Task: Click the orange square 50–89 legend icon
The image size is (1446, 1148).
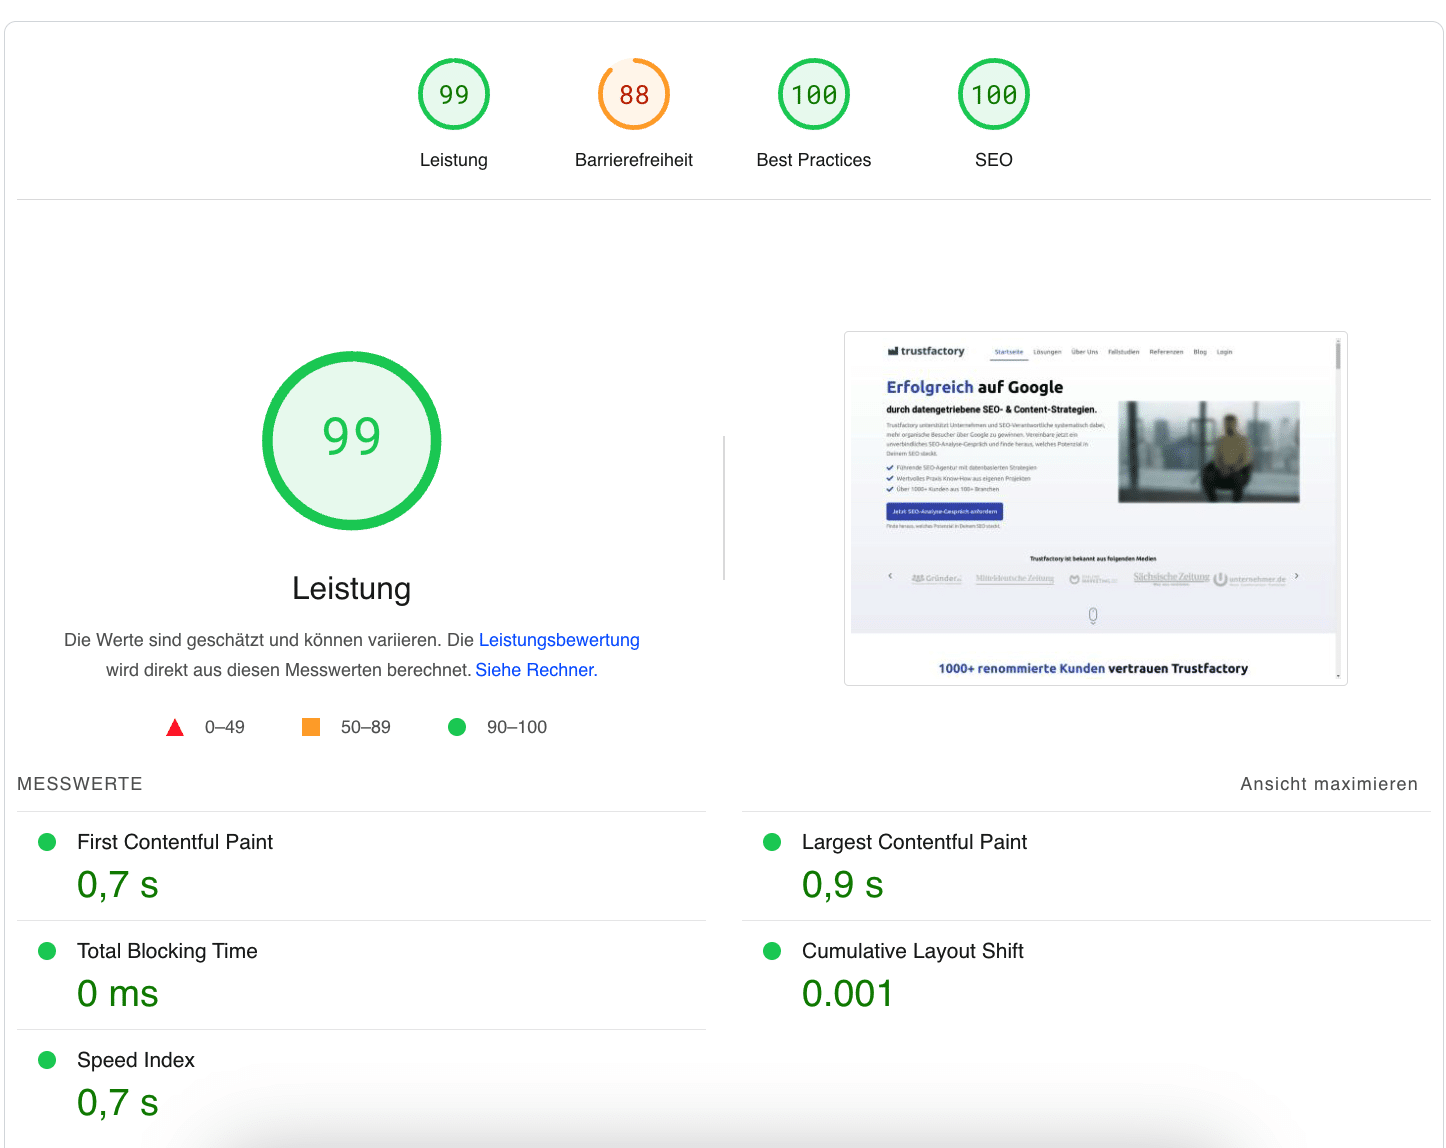Action: [x=311, y=727]
